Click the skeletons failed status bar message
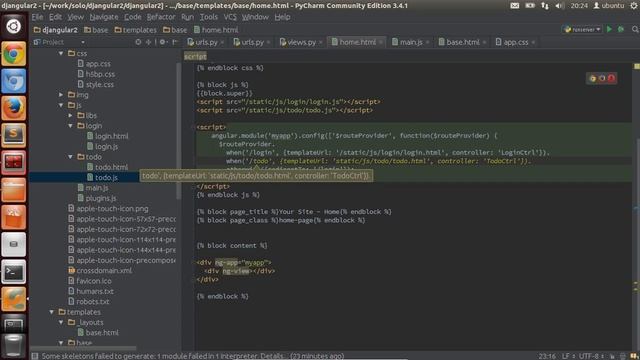This screenshot has width=640, height=360. (193, 356)
